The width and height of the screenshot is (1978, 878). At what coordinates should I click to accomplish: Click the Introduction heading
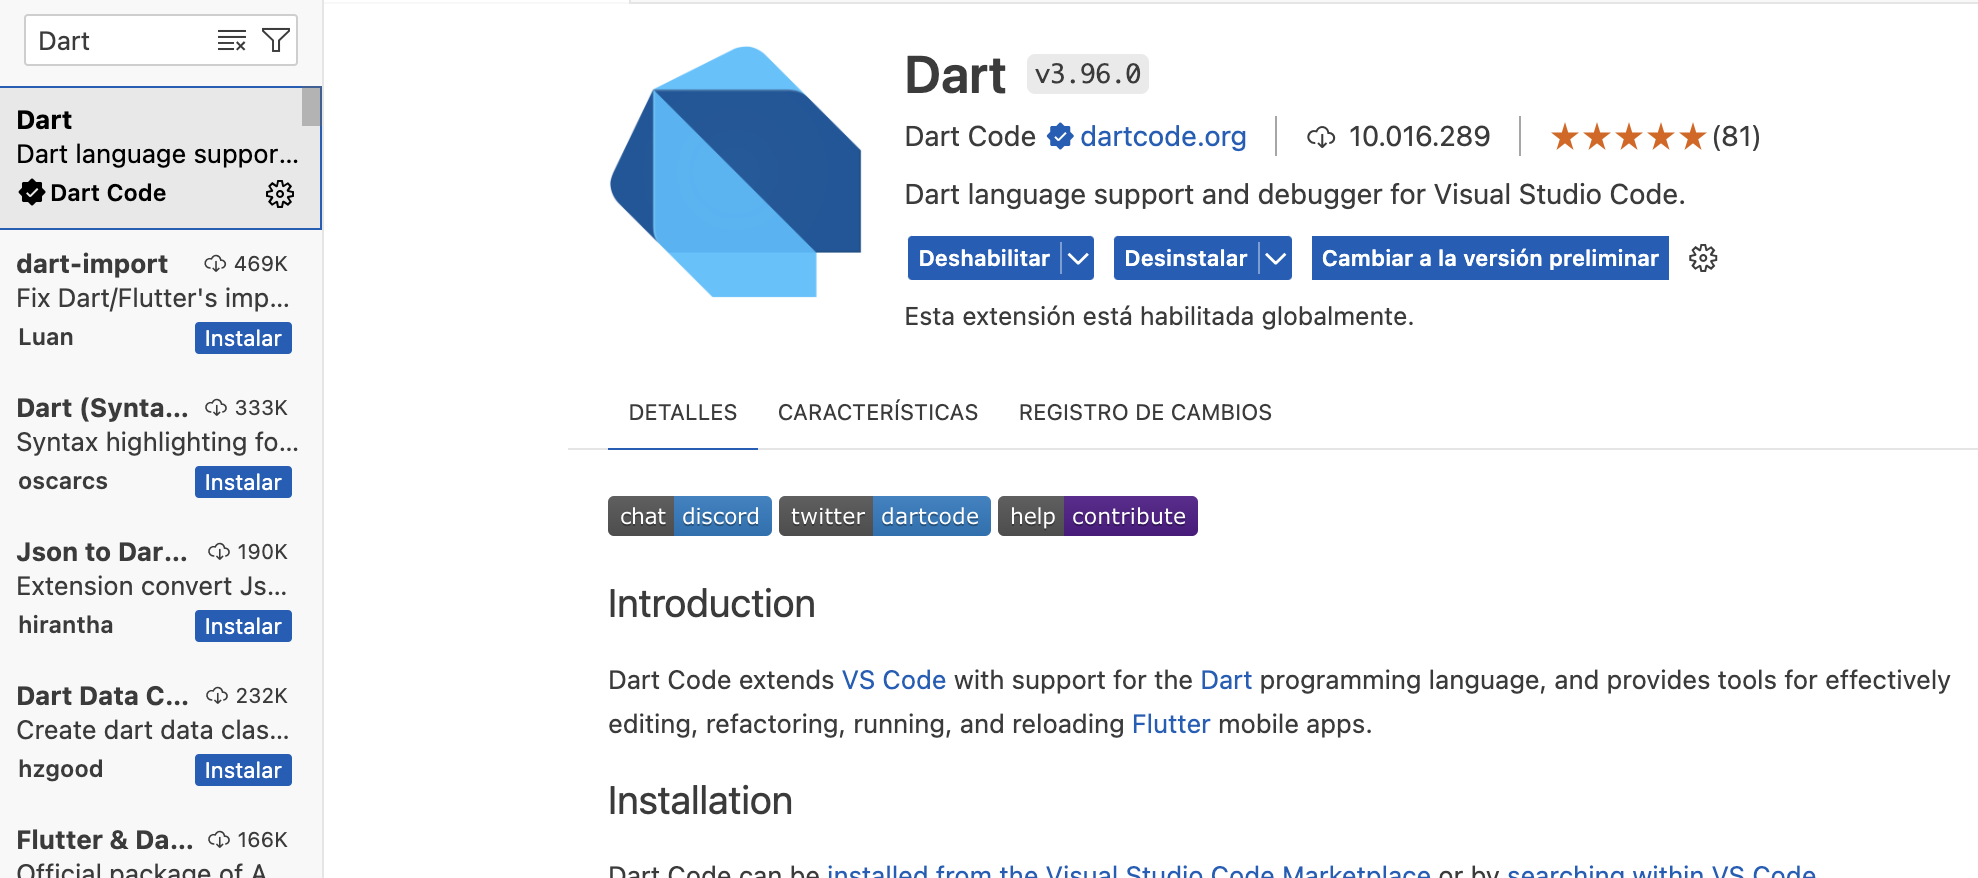pyautogui.click(x=712, y=604)
